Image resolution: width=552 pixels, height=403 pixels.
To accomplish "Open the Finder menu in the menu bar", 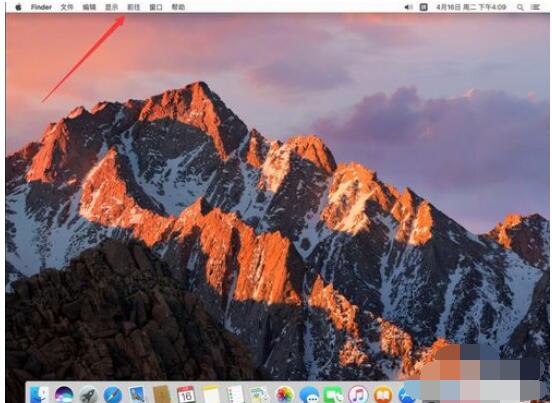I will click(x=41, y=7).
